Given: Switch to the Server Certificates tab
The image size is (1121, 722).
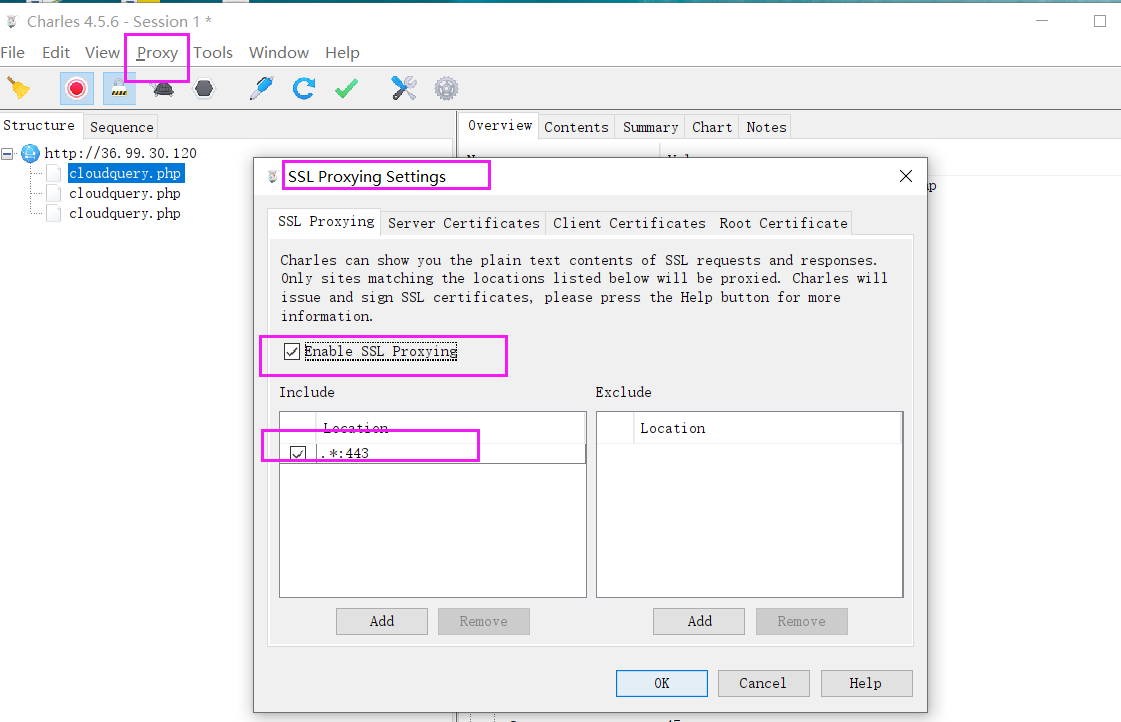Looking at the screenshot, I should click(463, 223).
